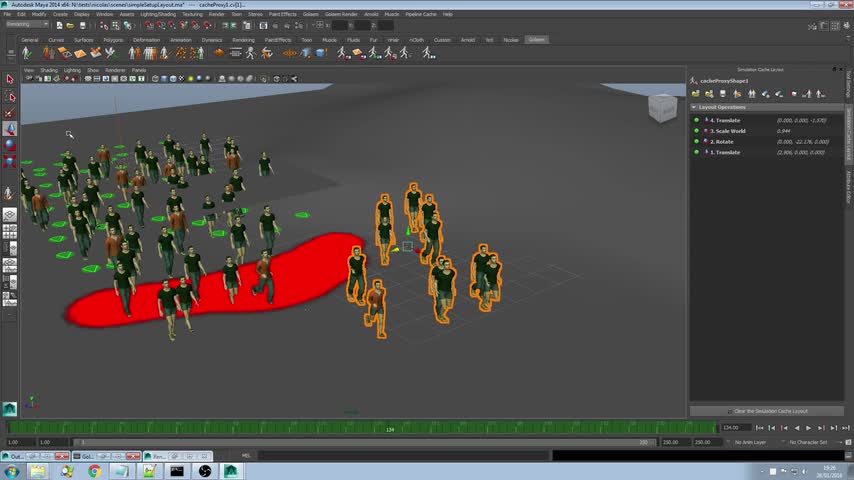
Task: Select the 3. Scale World operation row
Action: [766, 131]
